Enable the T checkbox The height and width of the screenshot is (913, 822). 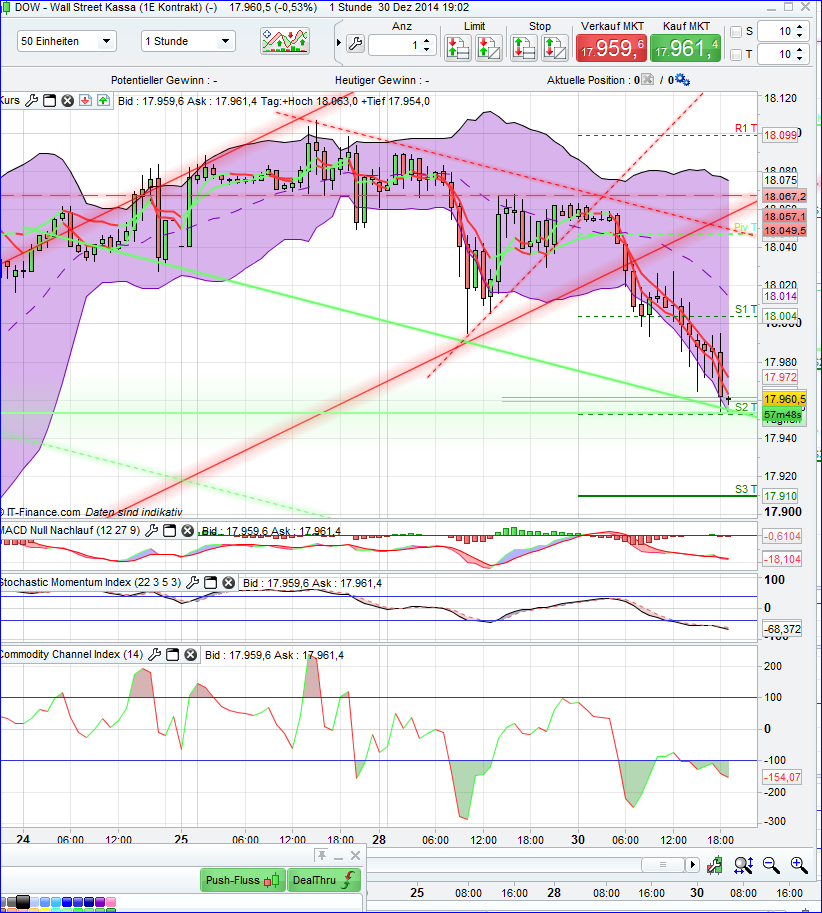(737, 52)
